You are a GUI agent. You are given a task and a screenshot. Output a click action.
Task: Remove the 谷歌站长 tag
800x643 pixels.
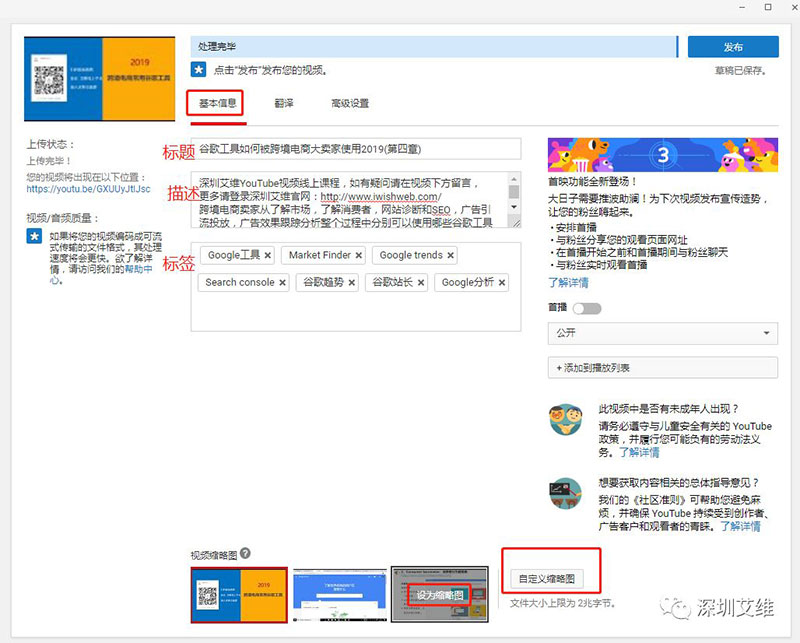421,283
